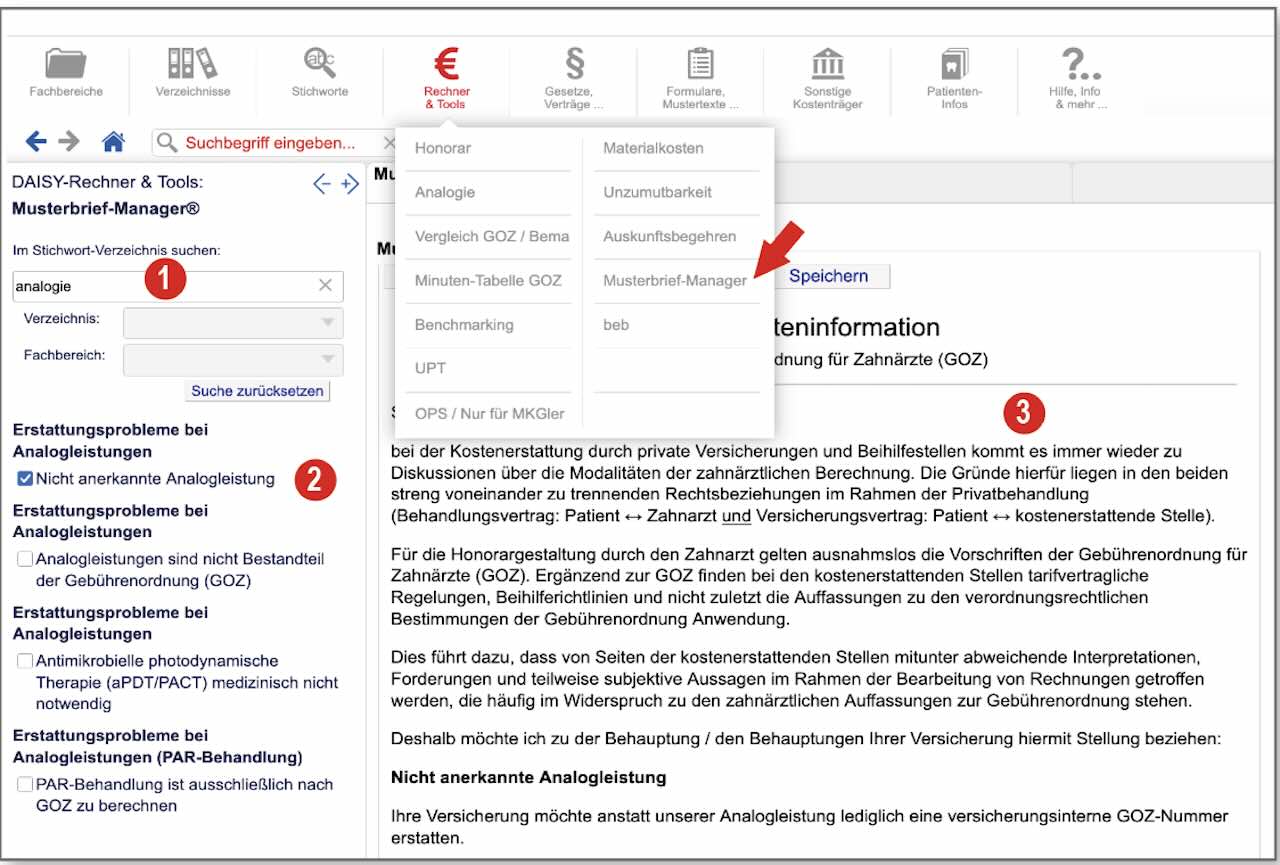Choose OPS / Nur für MKGler
The width and height of the screenshot is (1280, 865).
(x=492, y=413)
